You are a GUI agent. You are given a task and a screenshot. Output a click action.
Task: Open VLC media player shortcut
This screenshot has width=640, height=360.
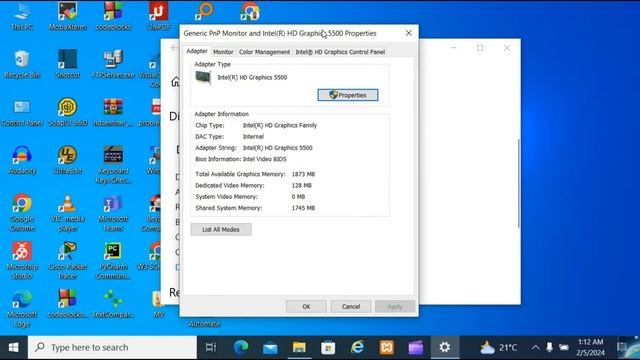click(67, 213)
